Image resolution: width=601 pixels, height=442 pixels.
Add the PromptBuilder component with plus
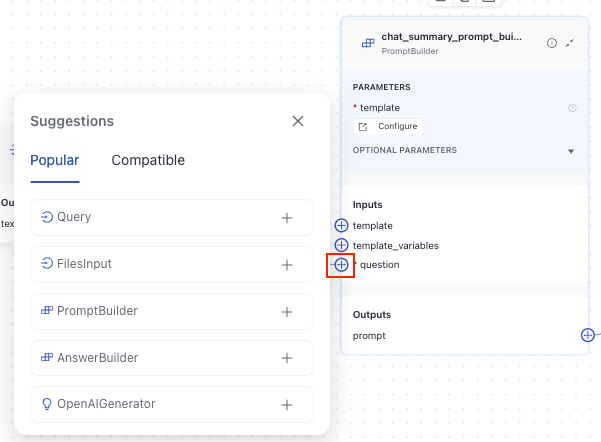pos(287,312)
